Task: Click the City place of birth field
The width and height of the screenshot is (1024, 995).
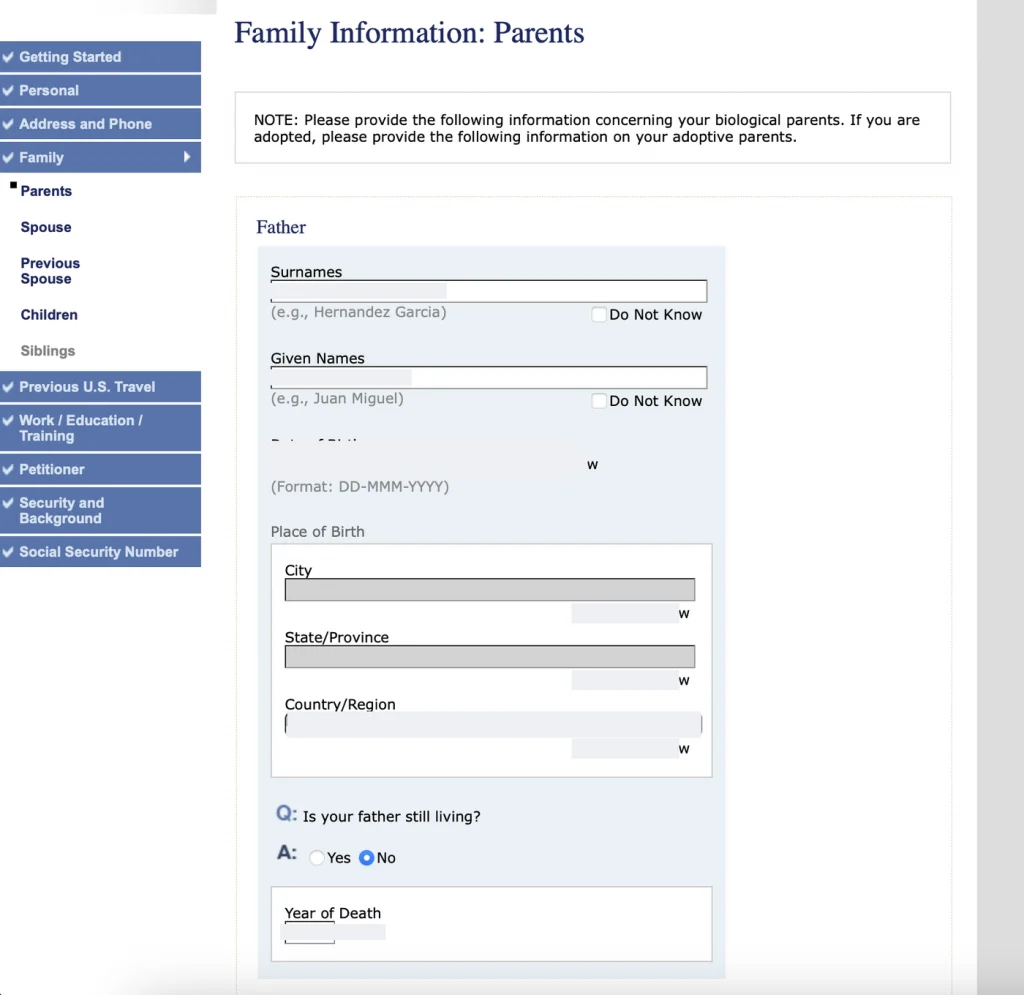Action: point(490,590)
